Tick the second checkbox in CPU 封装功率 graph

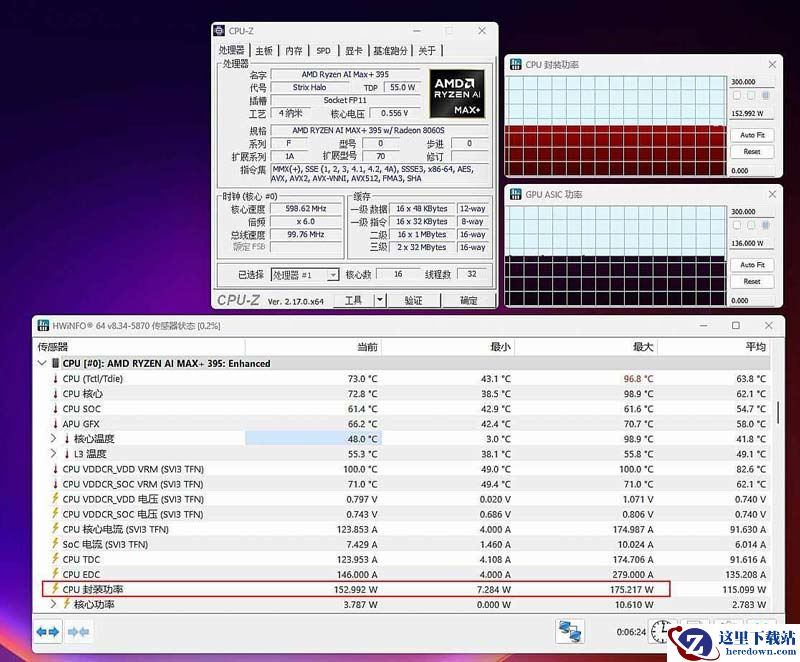click(x=752, y=96)
